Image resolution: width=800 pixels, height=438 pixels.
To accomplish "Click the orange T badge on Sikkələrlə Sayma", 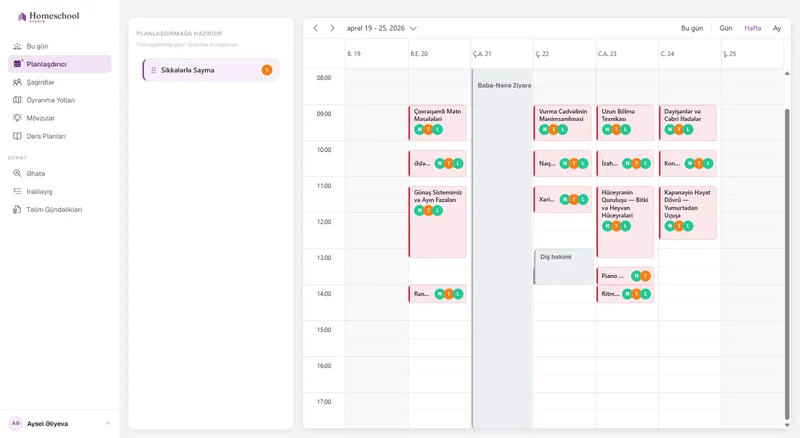I will point(267,70).
